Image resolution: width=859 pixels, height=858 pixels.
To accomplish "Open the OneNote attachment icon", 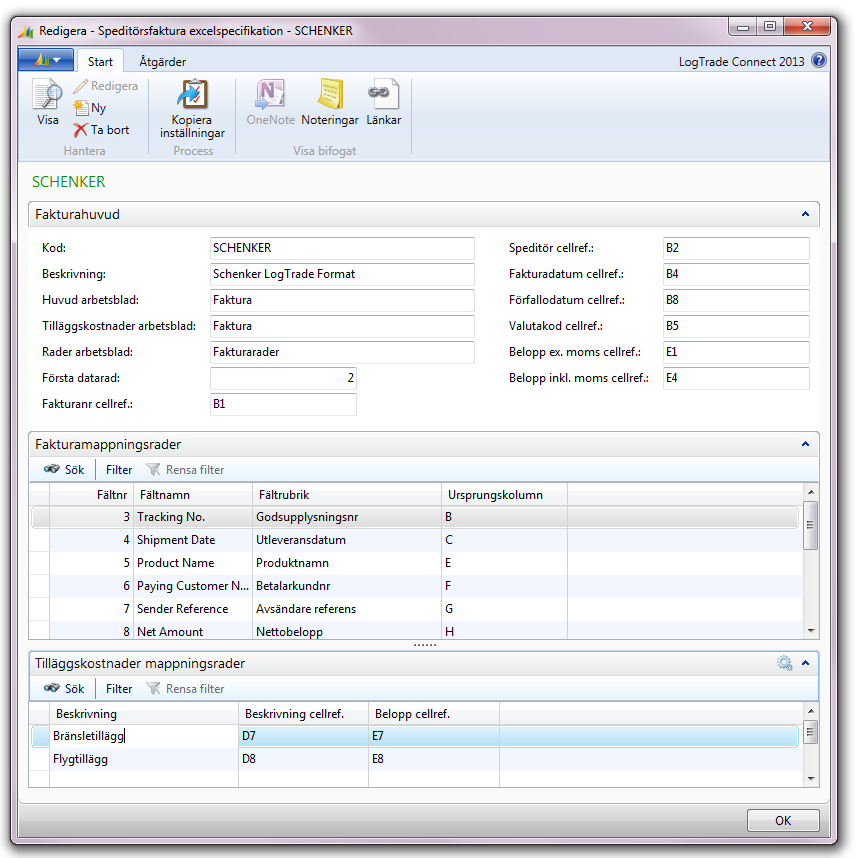I will tap(270, 94).
